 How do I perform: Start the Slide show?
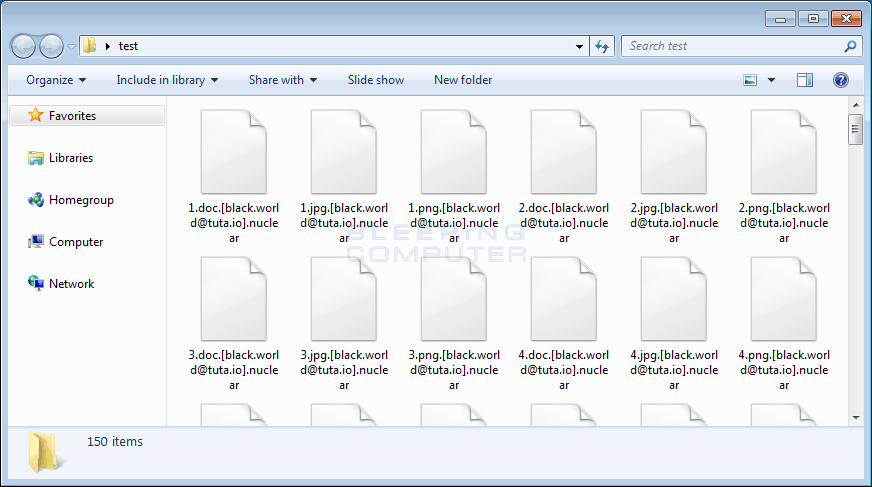click(376, 80)
